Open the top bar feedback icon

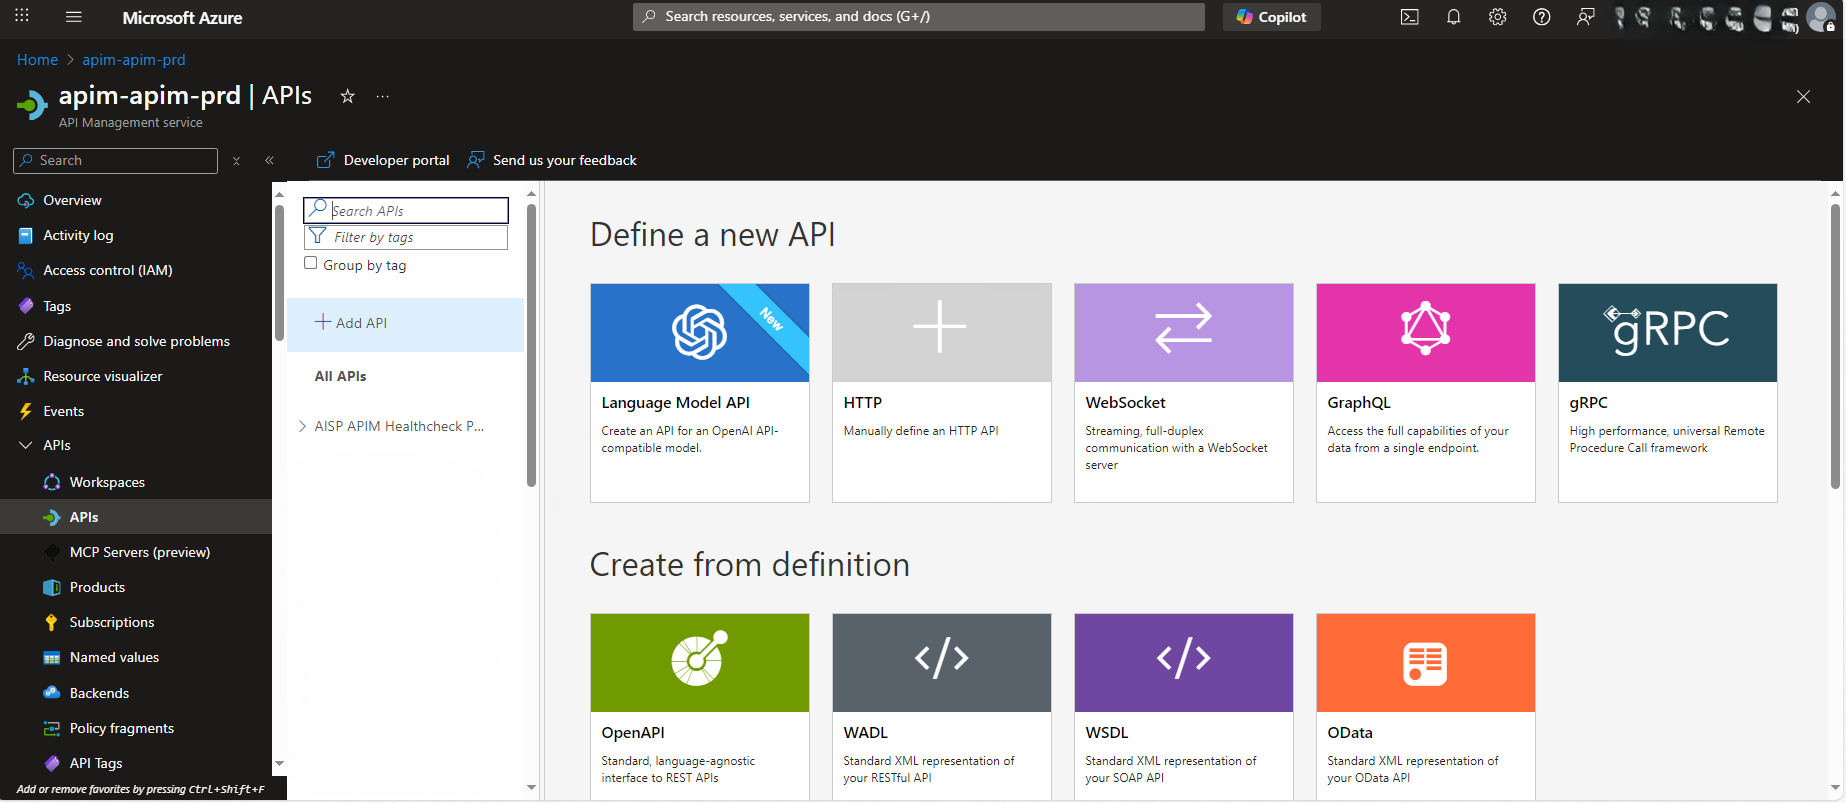click(x=1585, y=16)
